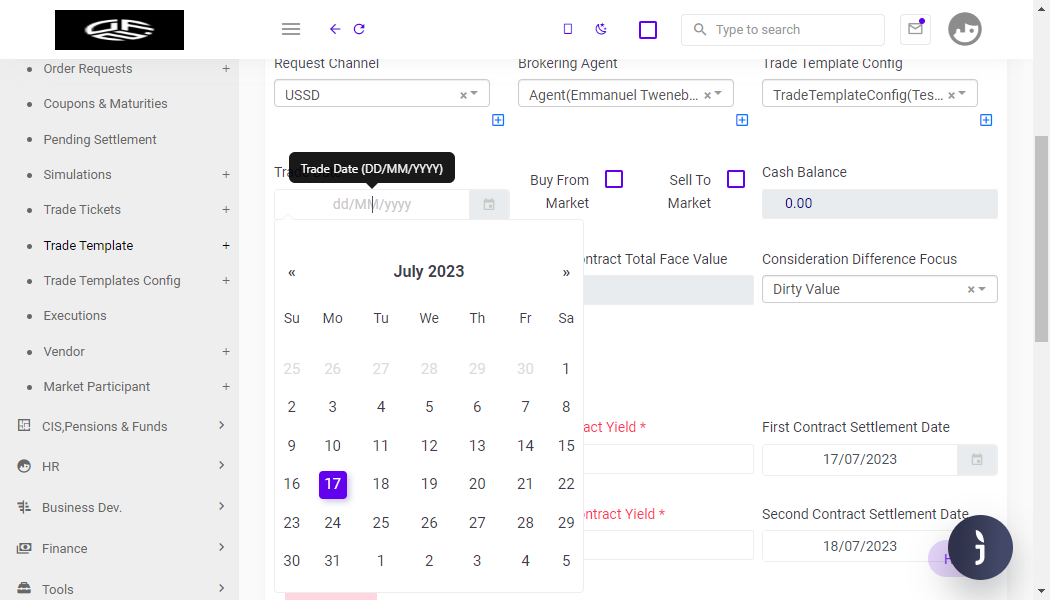Open the mail notifications icon
The image size is (1050, 600).
tap(915, 29)
